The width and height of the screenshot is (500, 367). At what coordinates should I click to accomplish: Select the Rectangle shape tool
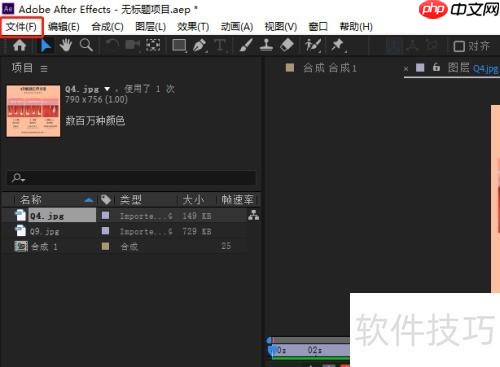179,45
